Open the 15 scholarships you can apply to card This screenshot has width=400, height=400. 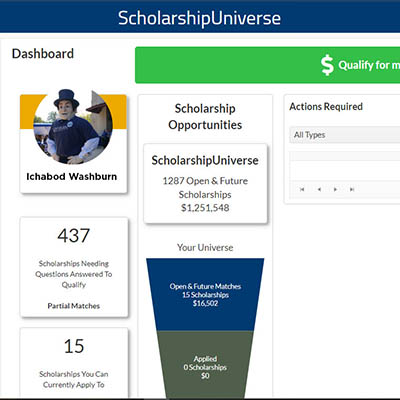click(74, 362)
